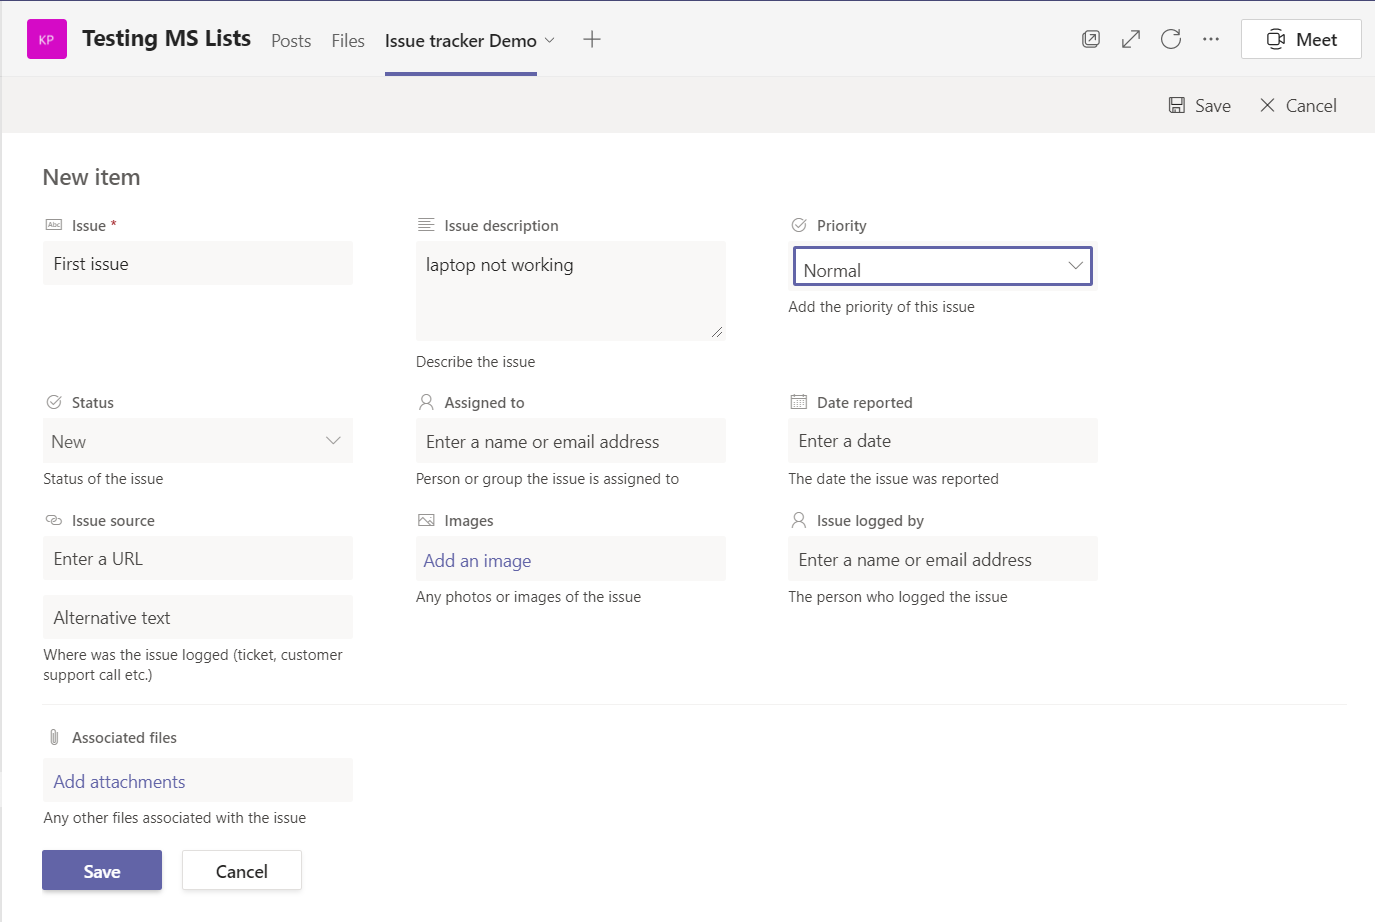Open the Priority dropdown showing Normal

[x=942, y=267]
